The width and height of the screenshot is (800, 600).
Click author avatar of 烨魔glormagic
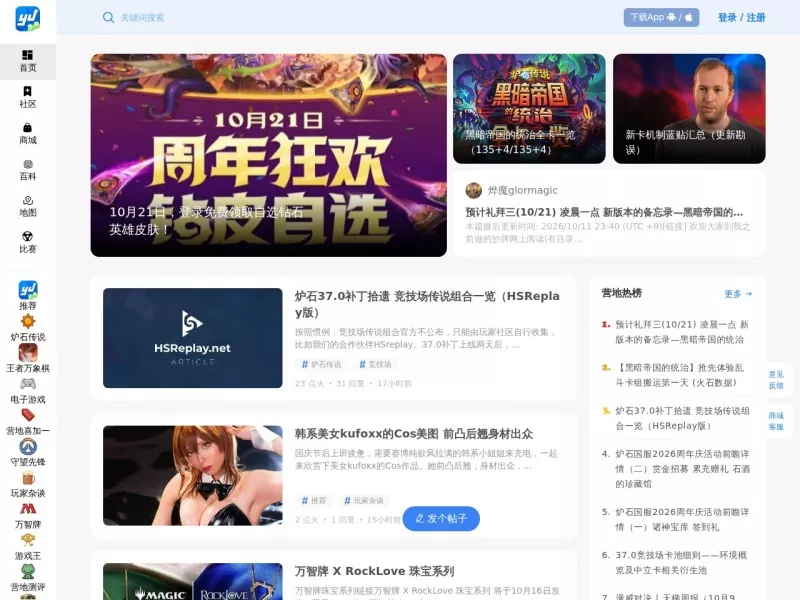coord(473,190)
